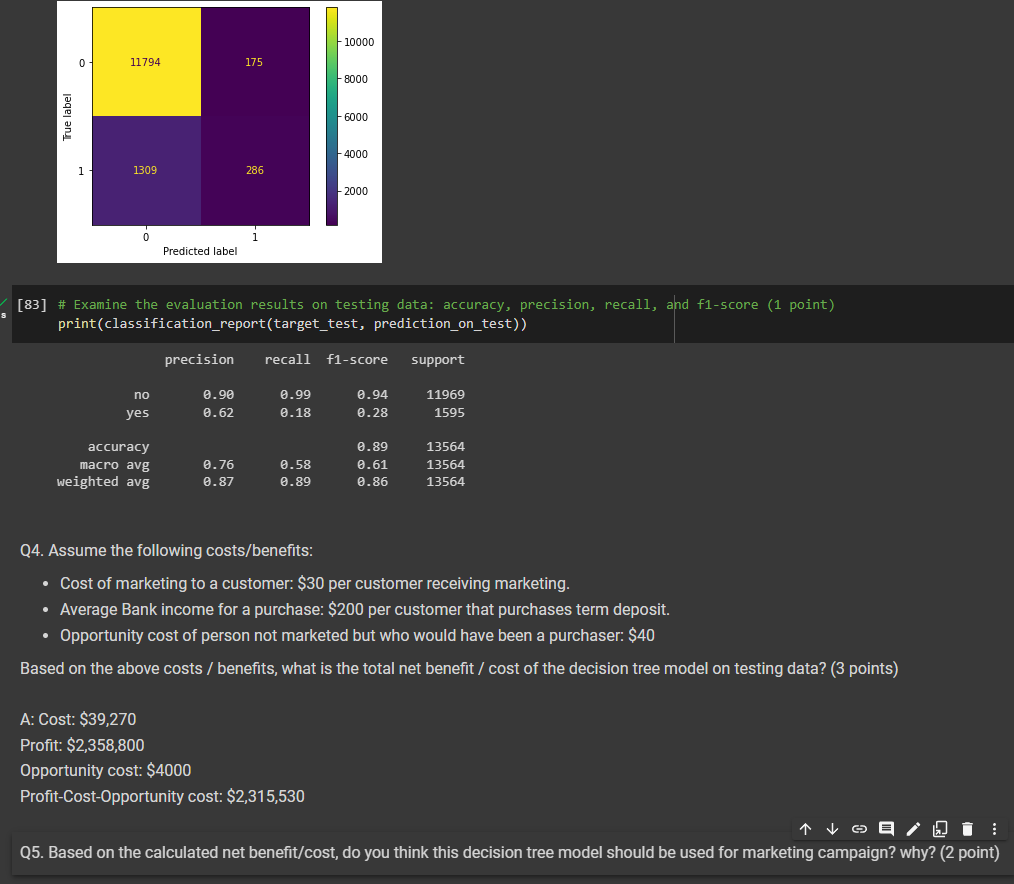Image resolution: width=1014 pixels, height=884 pixels.
Task: Click the 'Cost of marketing to a customer' bullet
Action: (315, 583)
